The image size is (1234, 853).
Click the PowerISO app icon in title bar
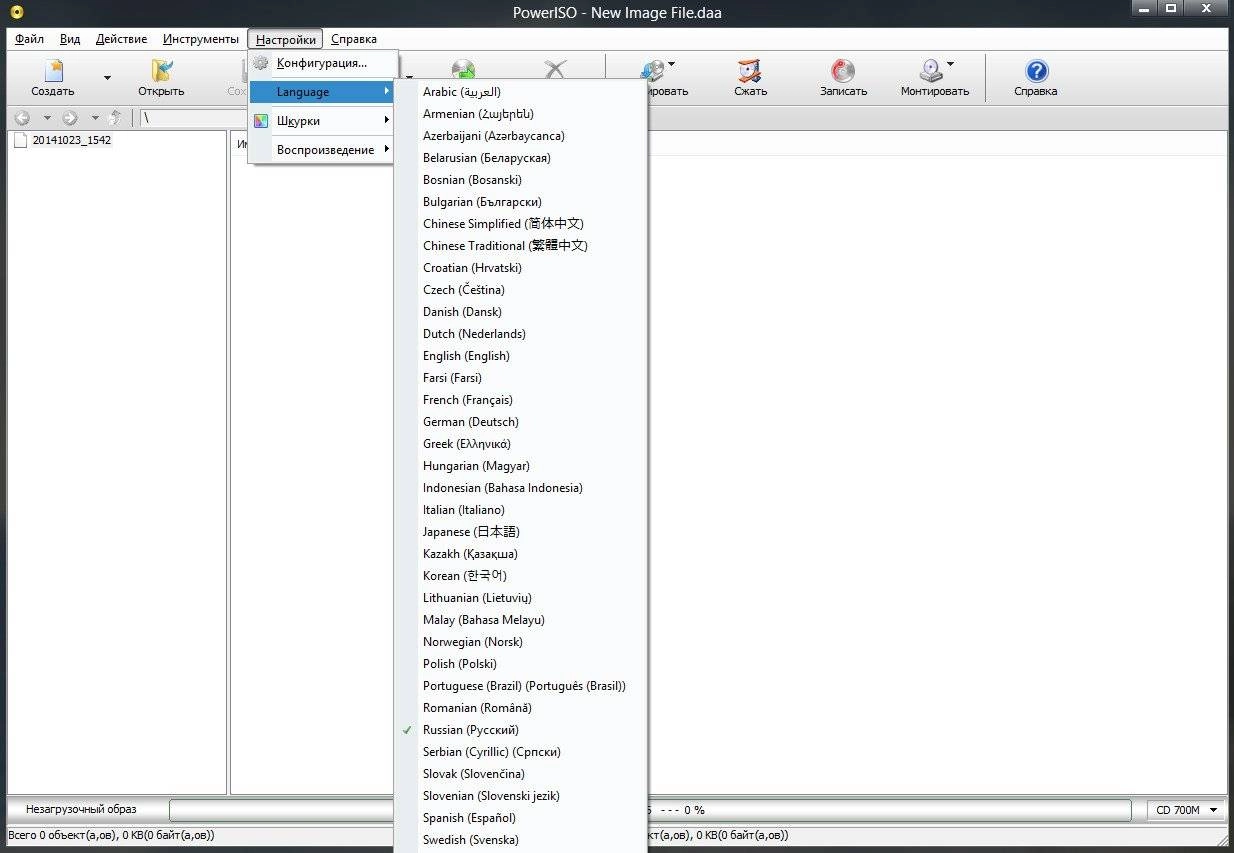point(17,12)
